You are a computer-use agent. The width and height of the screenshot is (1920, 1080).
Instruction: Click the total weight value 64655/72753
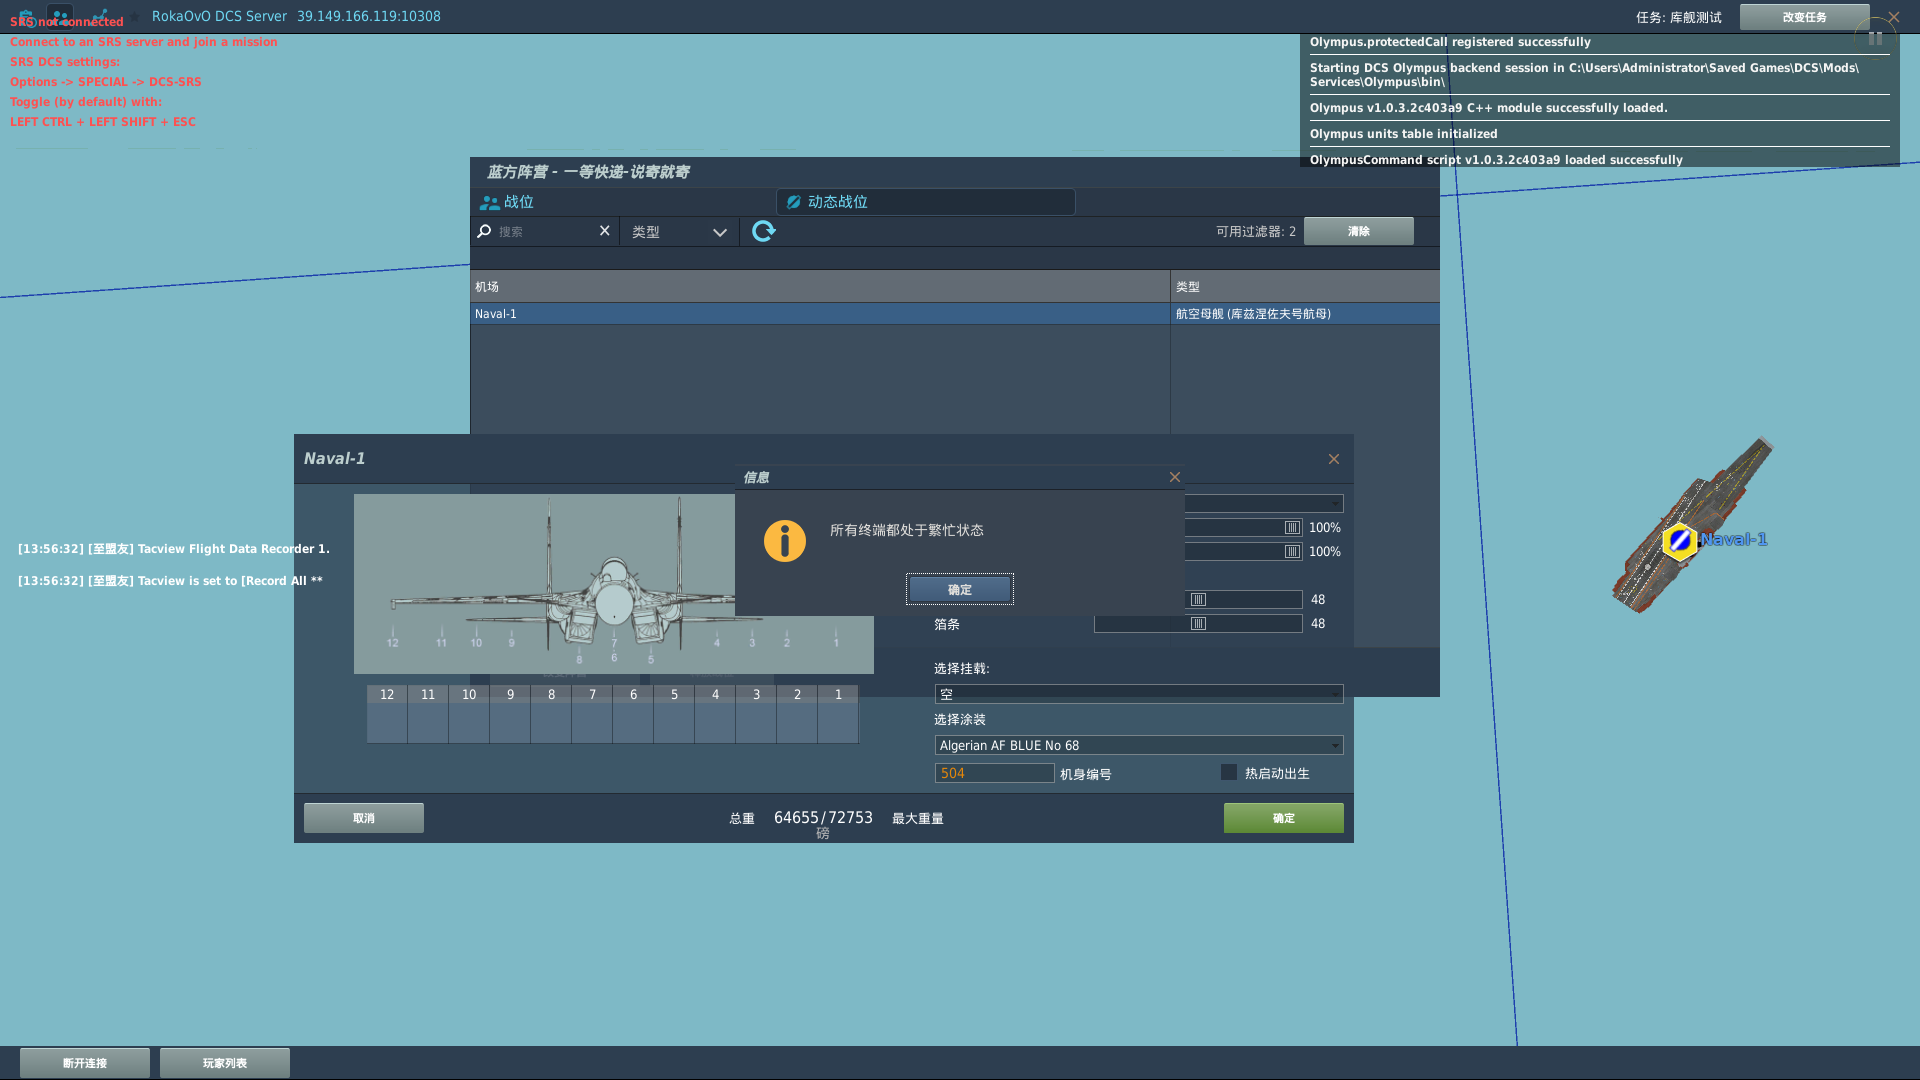point(823,818)
